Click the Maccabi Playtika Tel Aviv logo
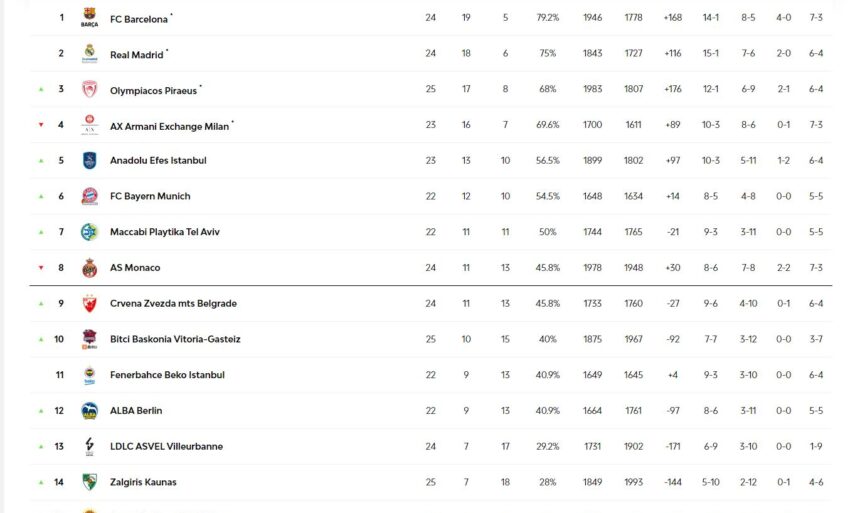Screen dimensions: 855x513 coord(90,232)
